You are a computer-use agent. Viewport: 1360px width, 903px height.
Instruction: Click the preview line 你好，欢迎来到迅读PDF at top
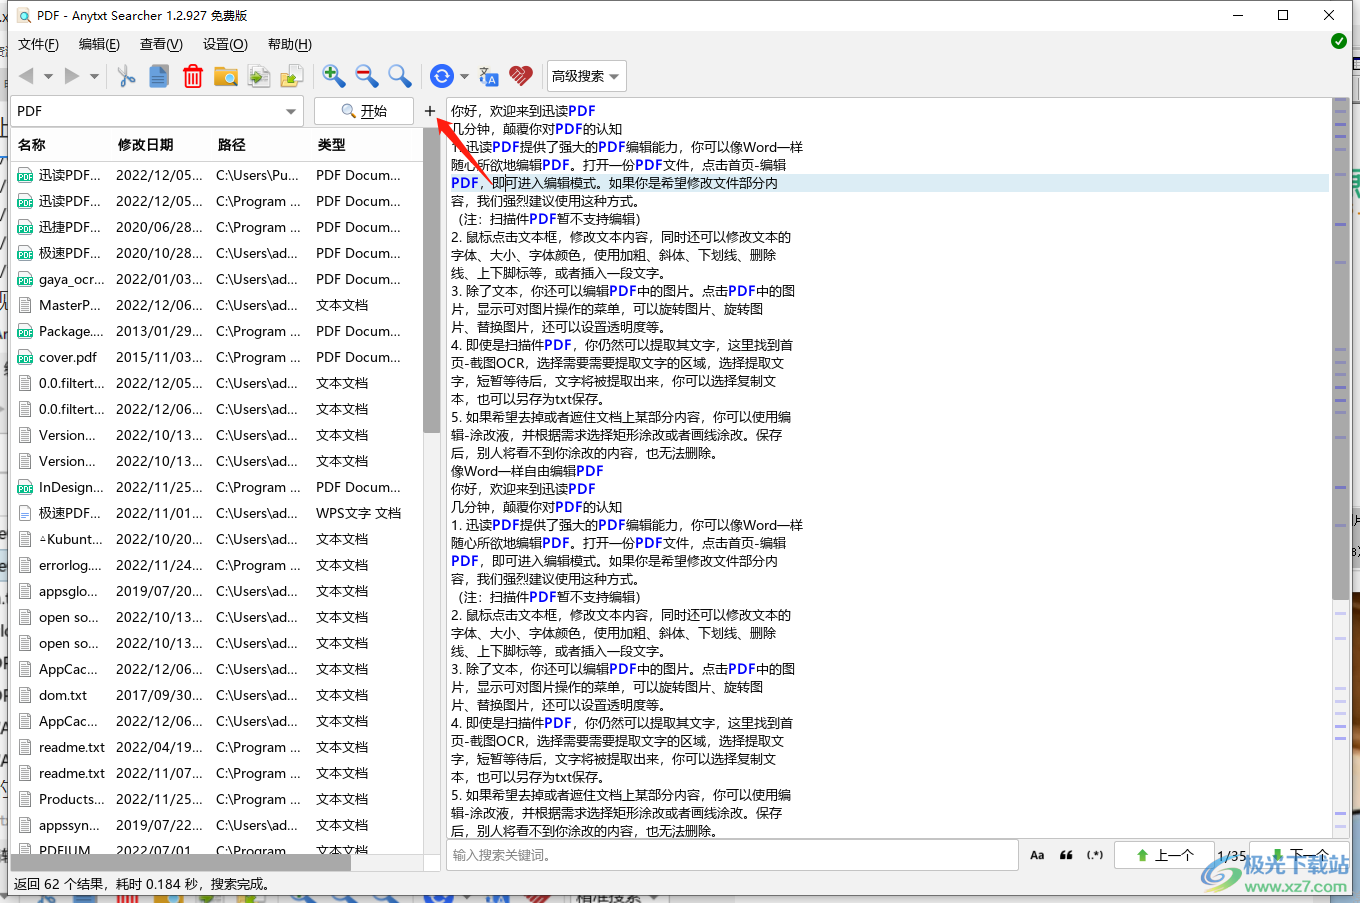(523, 111)
